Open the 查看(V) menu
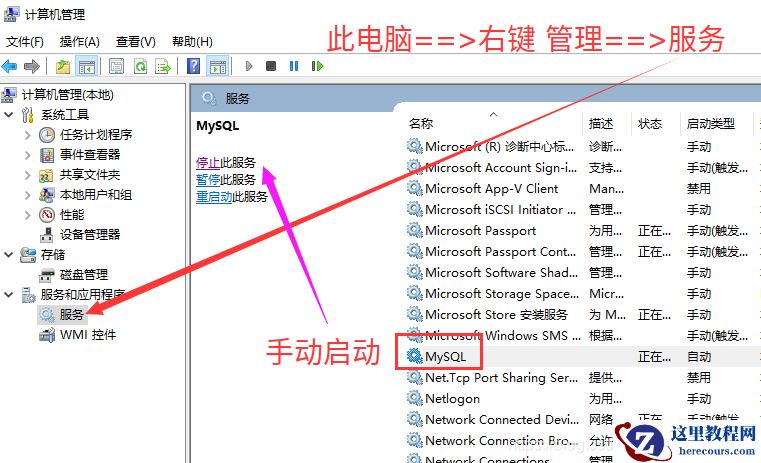Screen dimensions: 761x463 [x=136, y=42]
